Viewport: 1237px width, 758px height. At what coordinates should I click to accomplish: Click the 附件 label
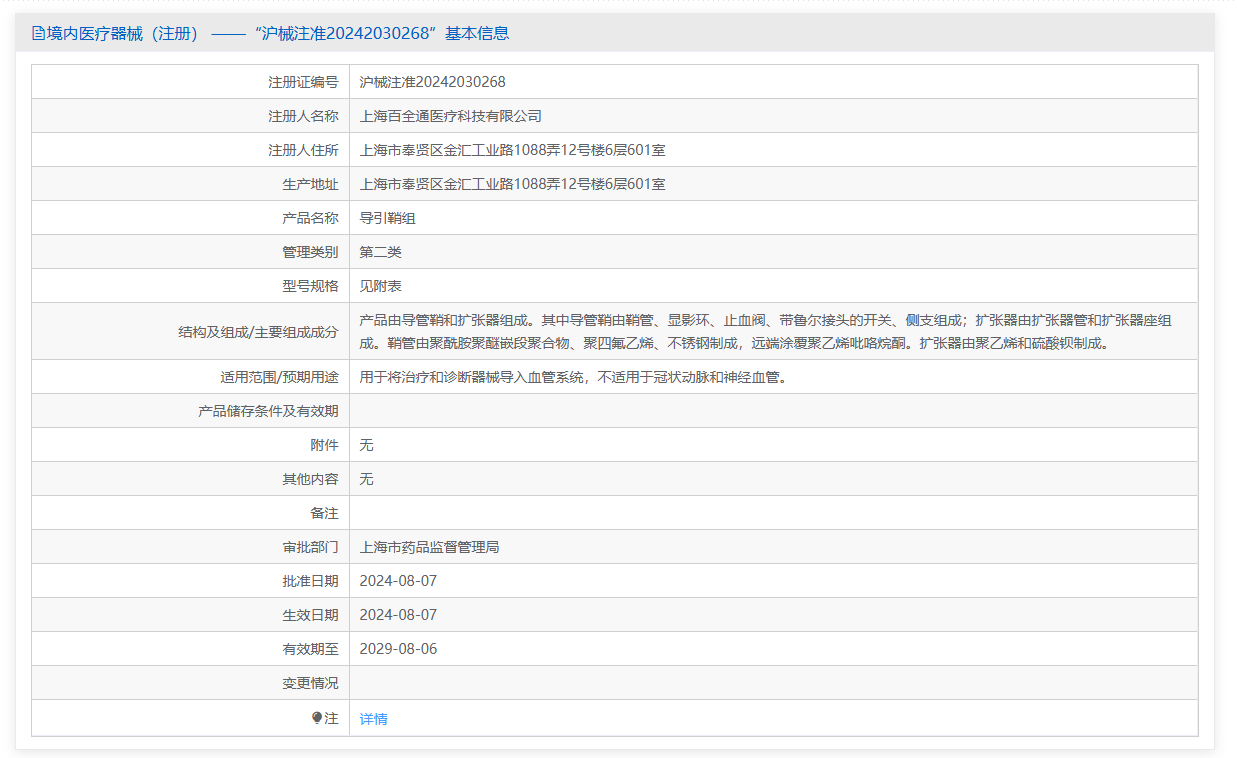(324, 445)
